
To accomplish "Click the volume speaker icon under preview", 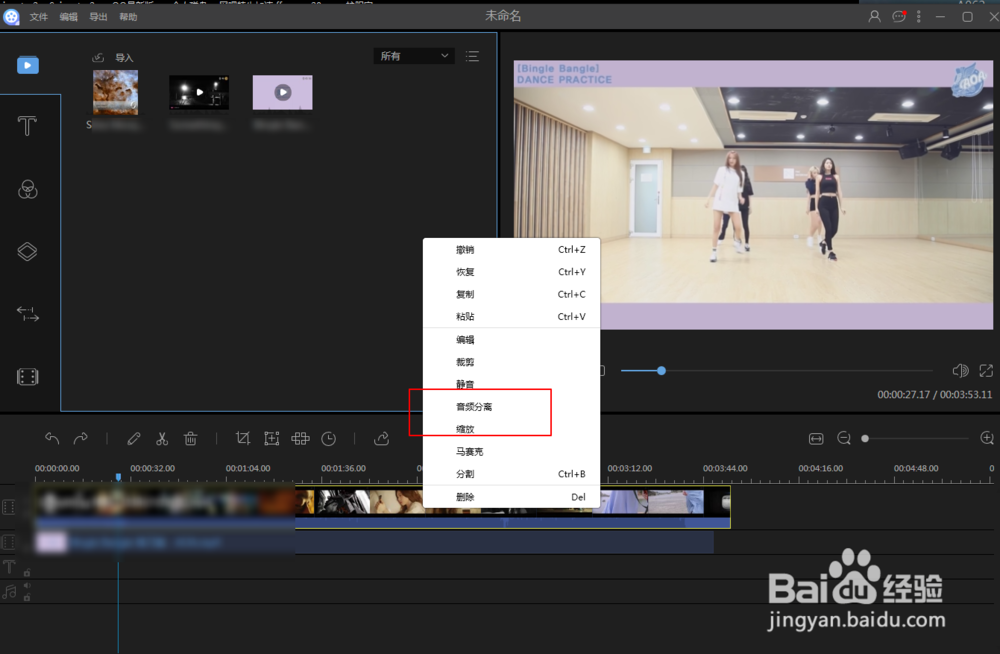I will [960, 371].
